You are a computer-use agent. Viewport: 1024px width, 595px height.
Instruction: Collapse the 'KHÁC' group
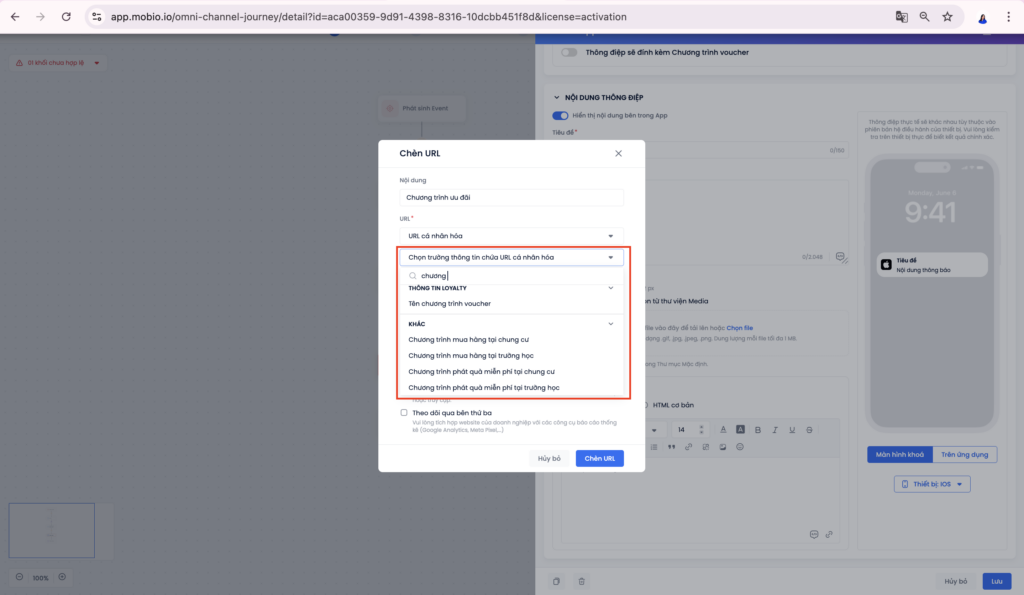tap(610, 324)
